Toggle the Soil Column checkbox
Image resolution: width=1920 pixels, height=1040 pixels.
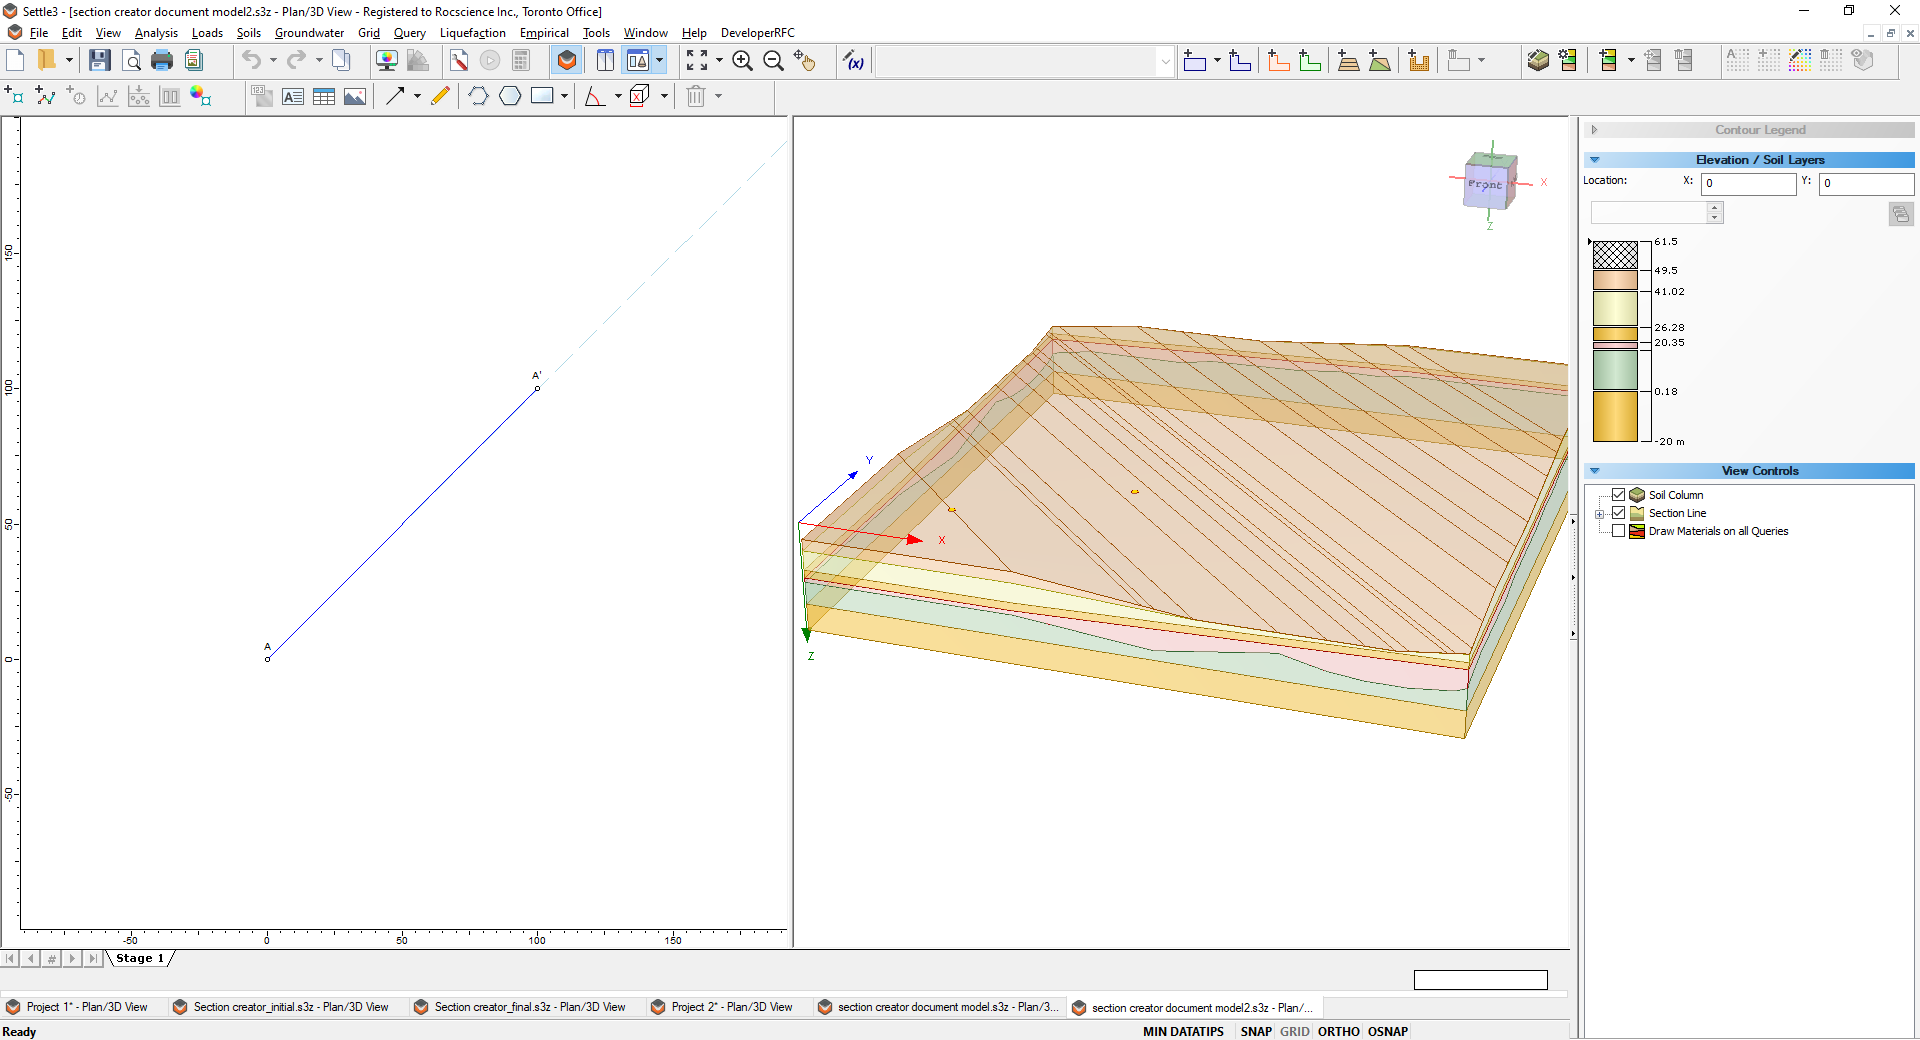point(1619,494)
